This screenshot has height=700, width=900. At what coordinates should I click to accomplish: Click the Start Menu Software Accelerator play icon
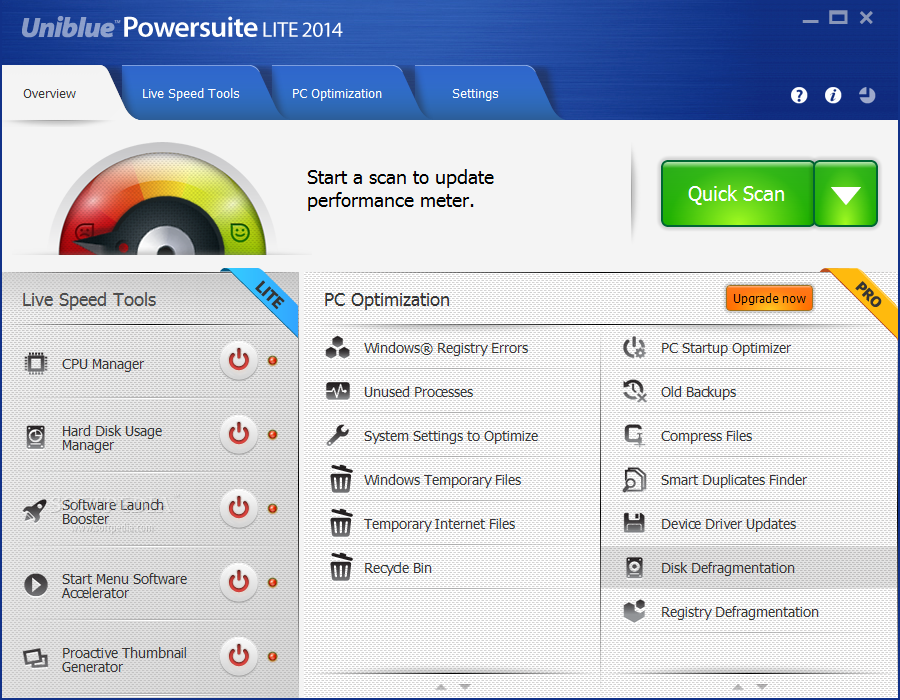tap(36, 585)
